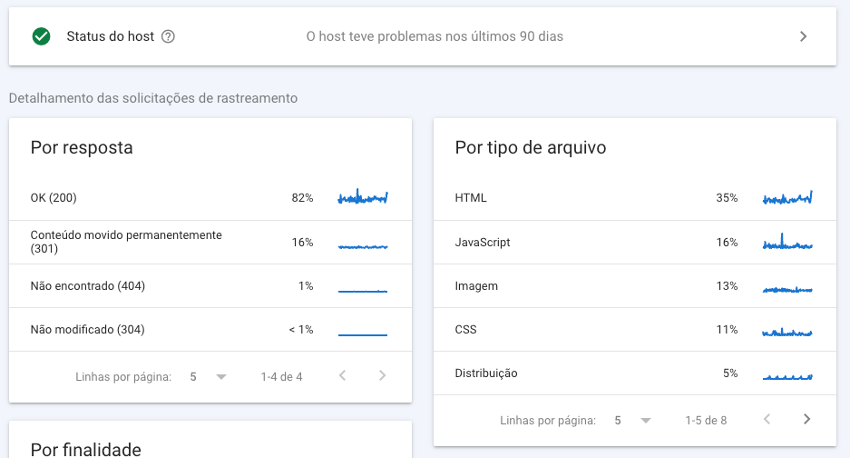Click the Por tipo de arquivo heading
This screenshot has height=458, width=850.
530,147
